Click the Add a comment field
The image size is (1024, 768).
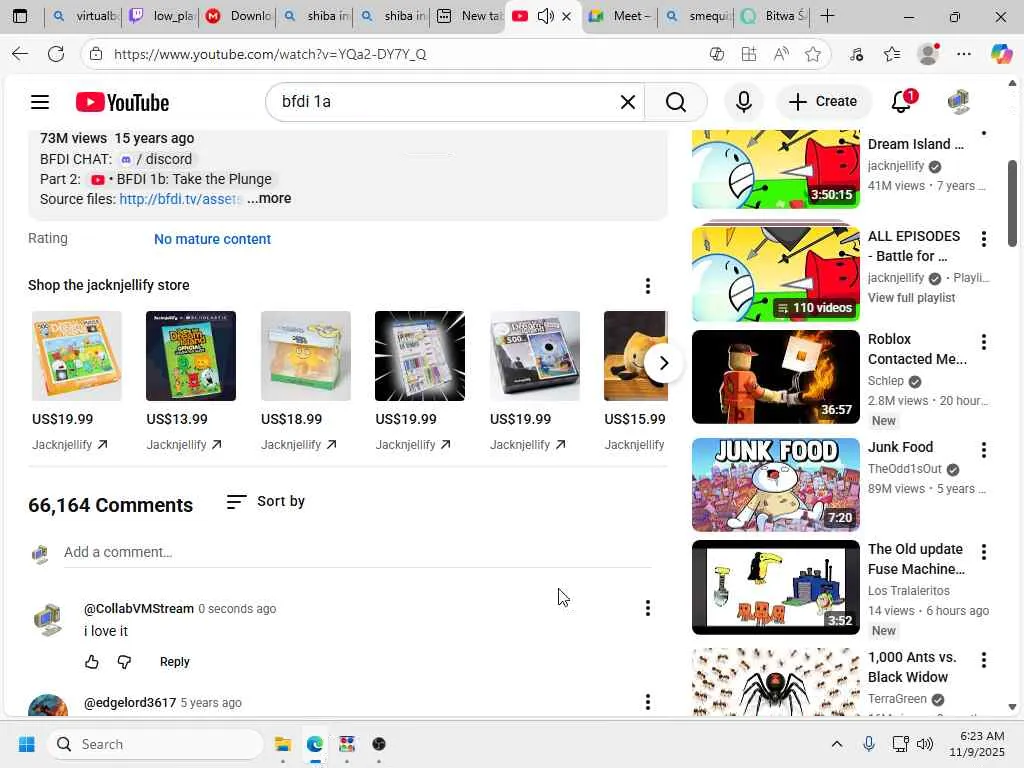(x=357, y=552)
